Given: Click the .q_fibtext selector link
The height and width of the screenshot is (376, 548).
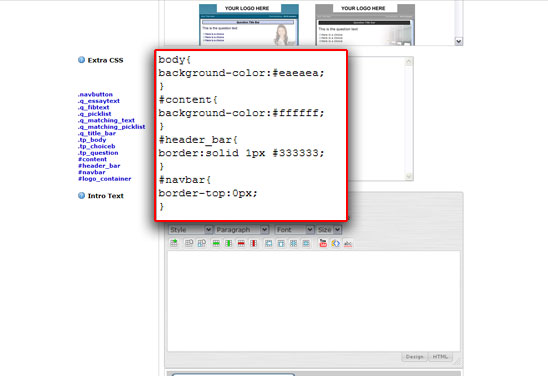Looking at the screenshot, I should pos(93,107).
